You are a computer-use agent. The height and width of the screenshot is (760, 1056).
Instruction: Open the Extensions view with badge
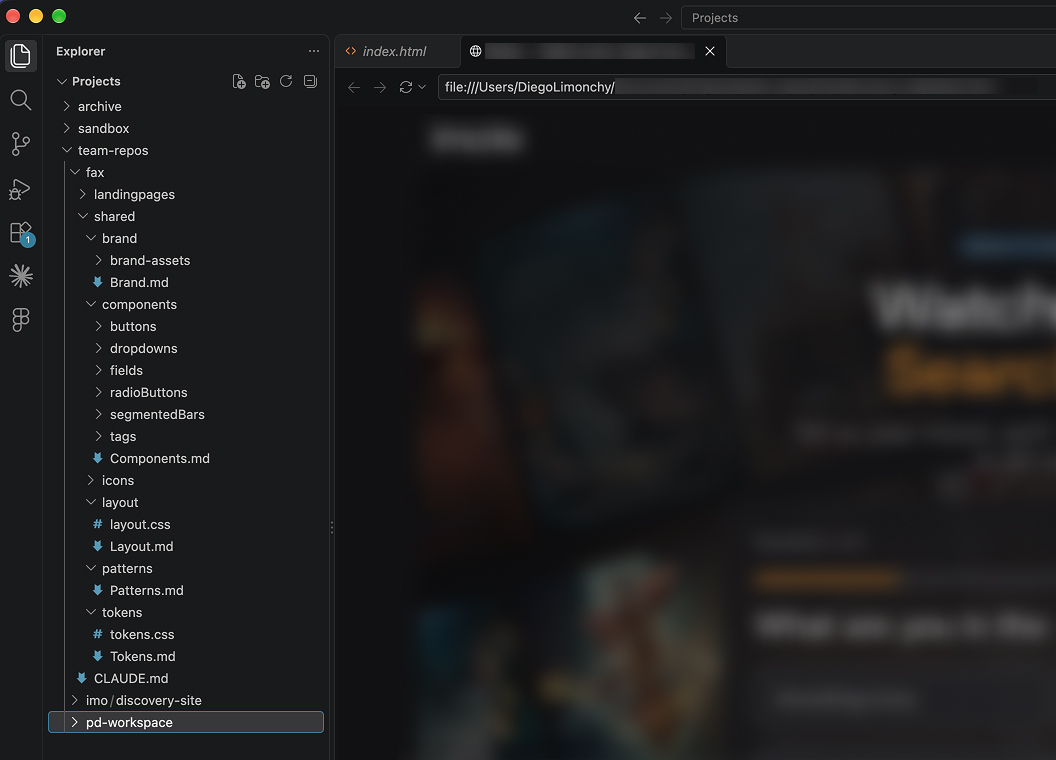pyautogui.click(x=21, y=233)
